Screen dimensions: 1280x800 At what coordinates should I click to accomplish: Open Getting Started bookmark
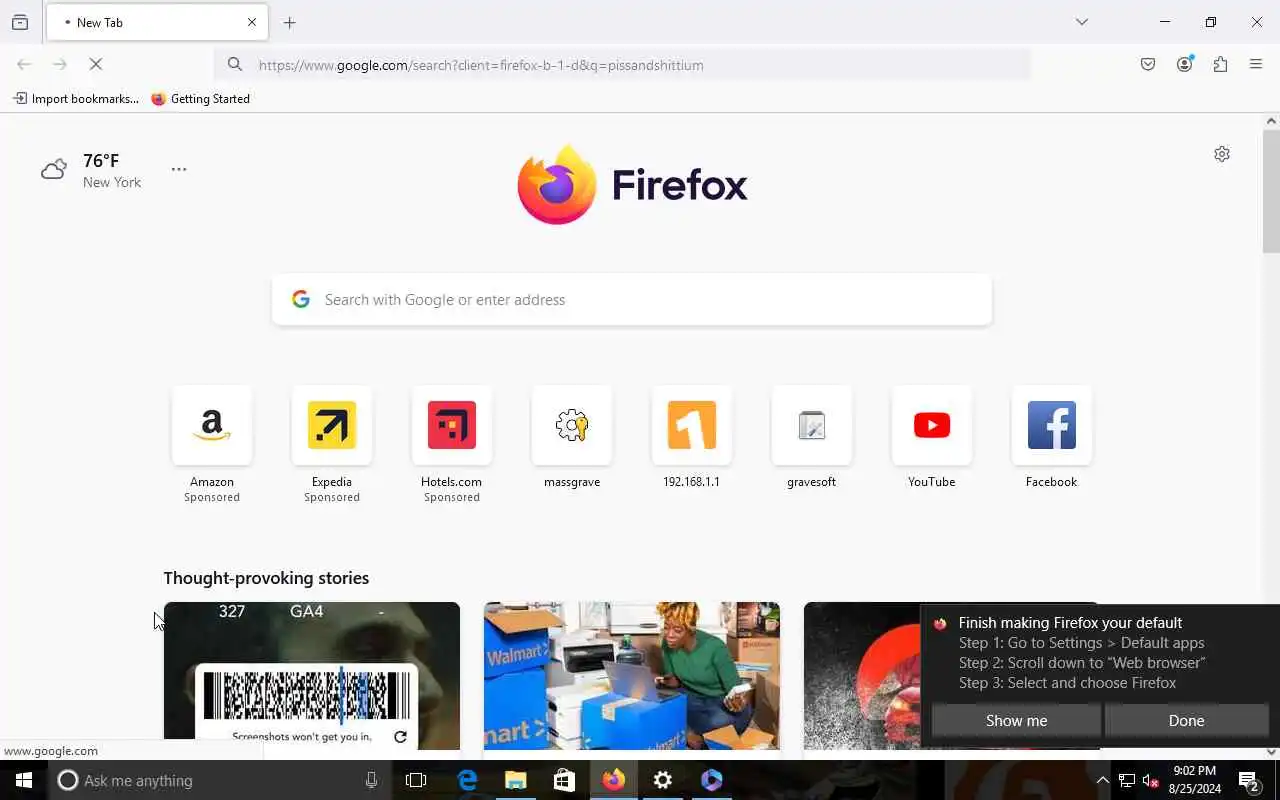tap(201, 99)
